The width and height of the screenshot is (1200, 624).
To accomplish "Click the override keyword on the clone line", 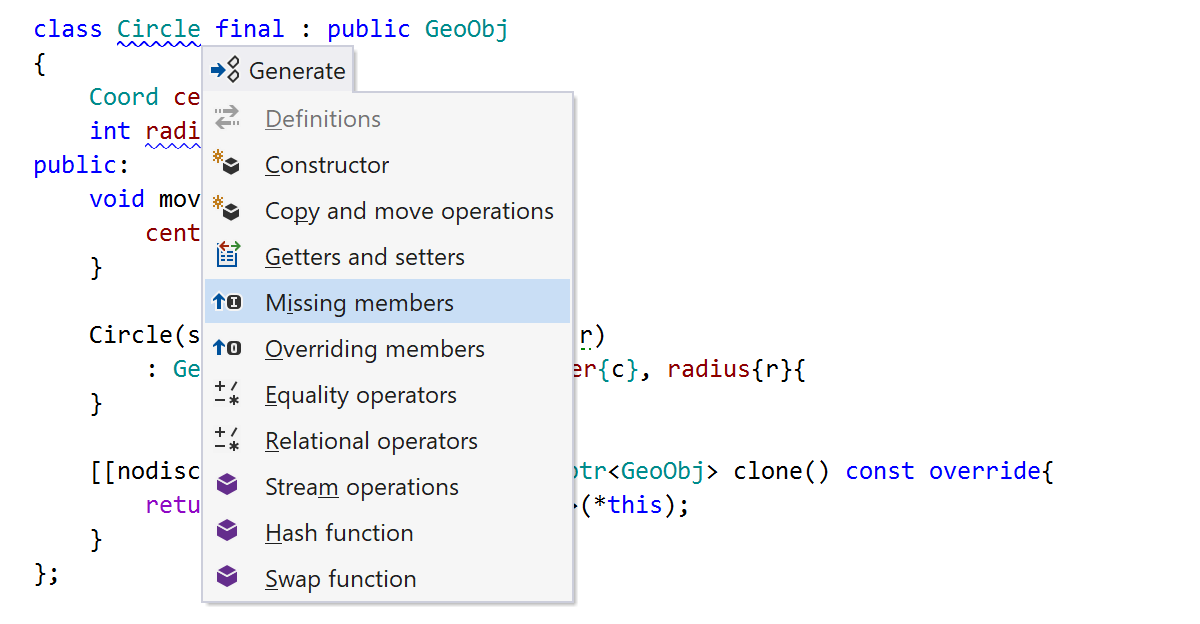I will pos(985,470).
